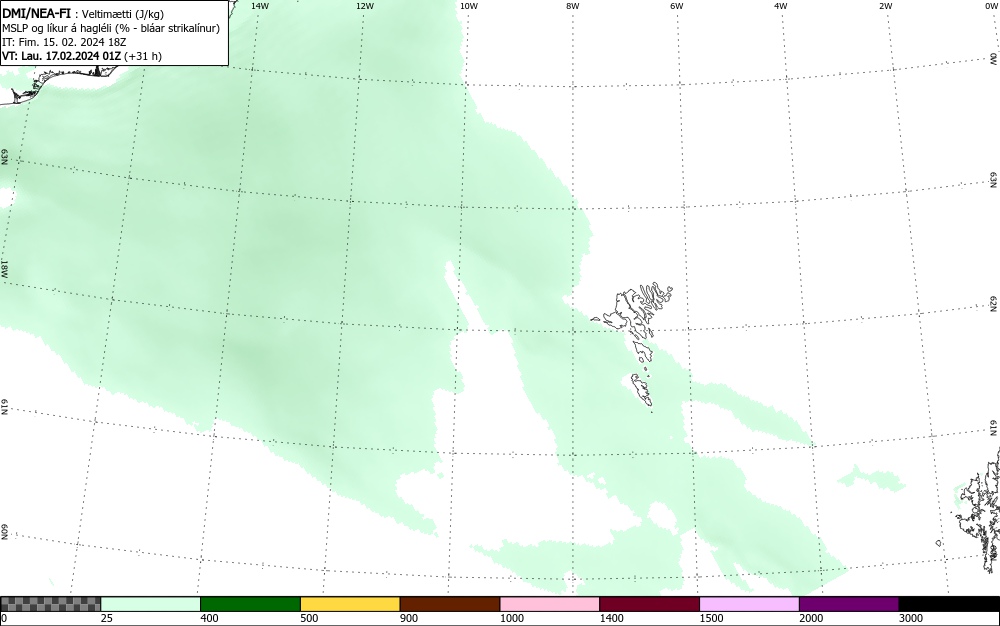The width and height of the screenshot is (1000, 626).
Task: Click the 8W longitude label
Action: tap(573, 6)
